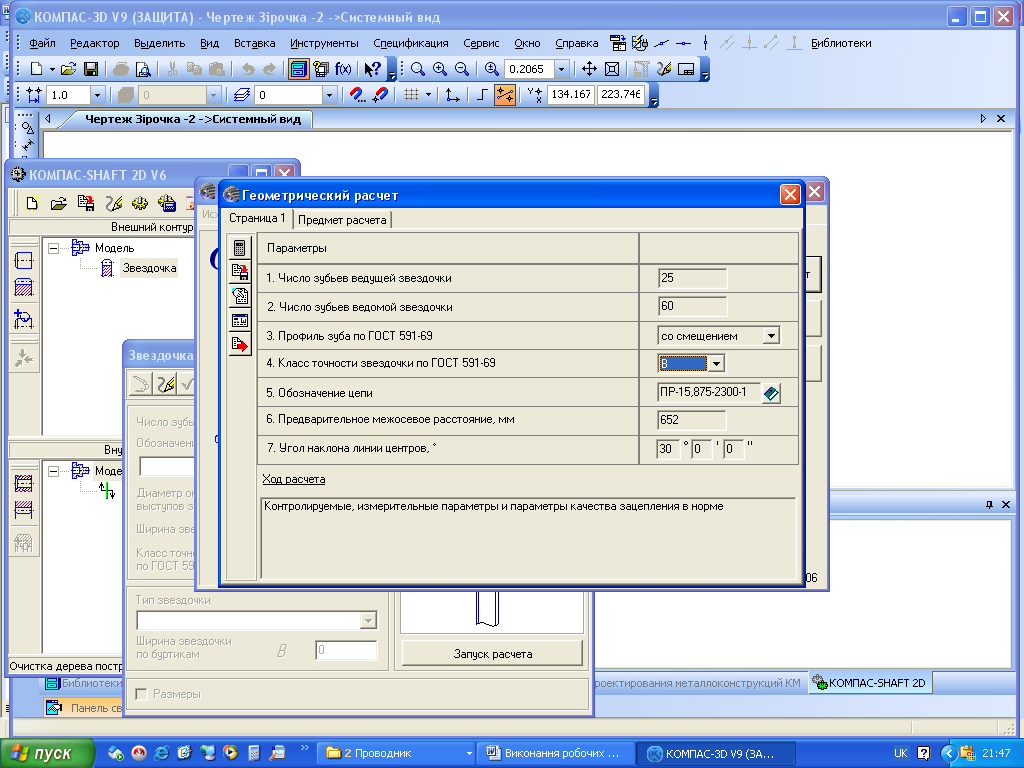Click the local coordinate system icon
The image size is (1024, 768).
click(452, 95)
